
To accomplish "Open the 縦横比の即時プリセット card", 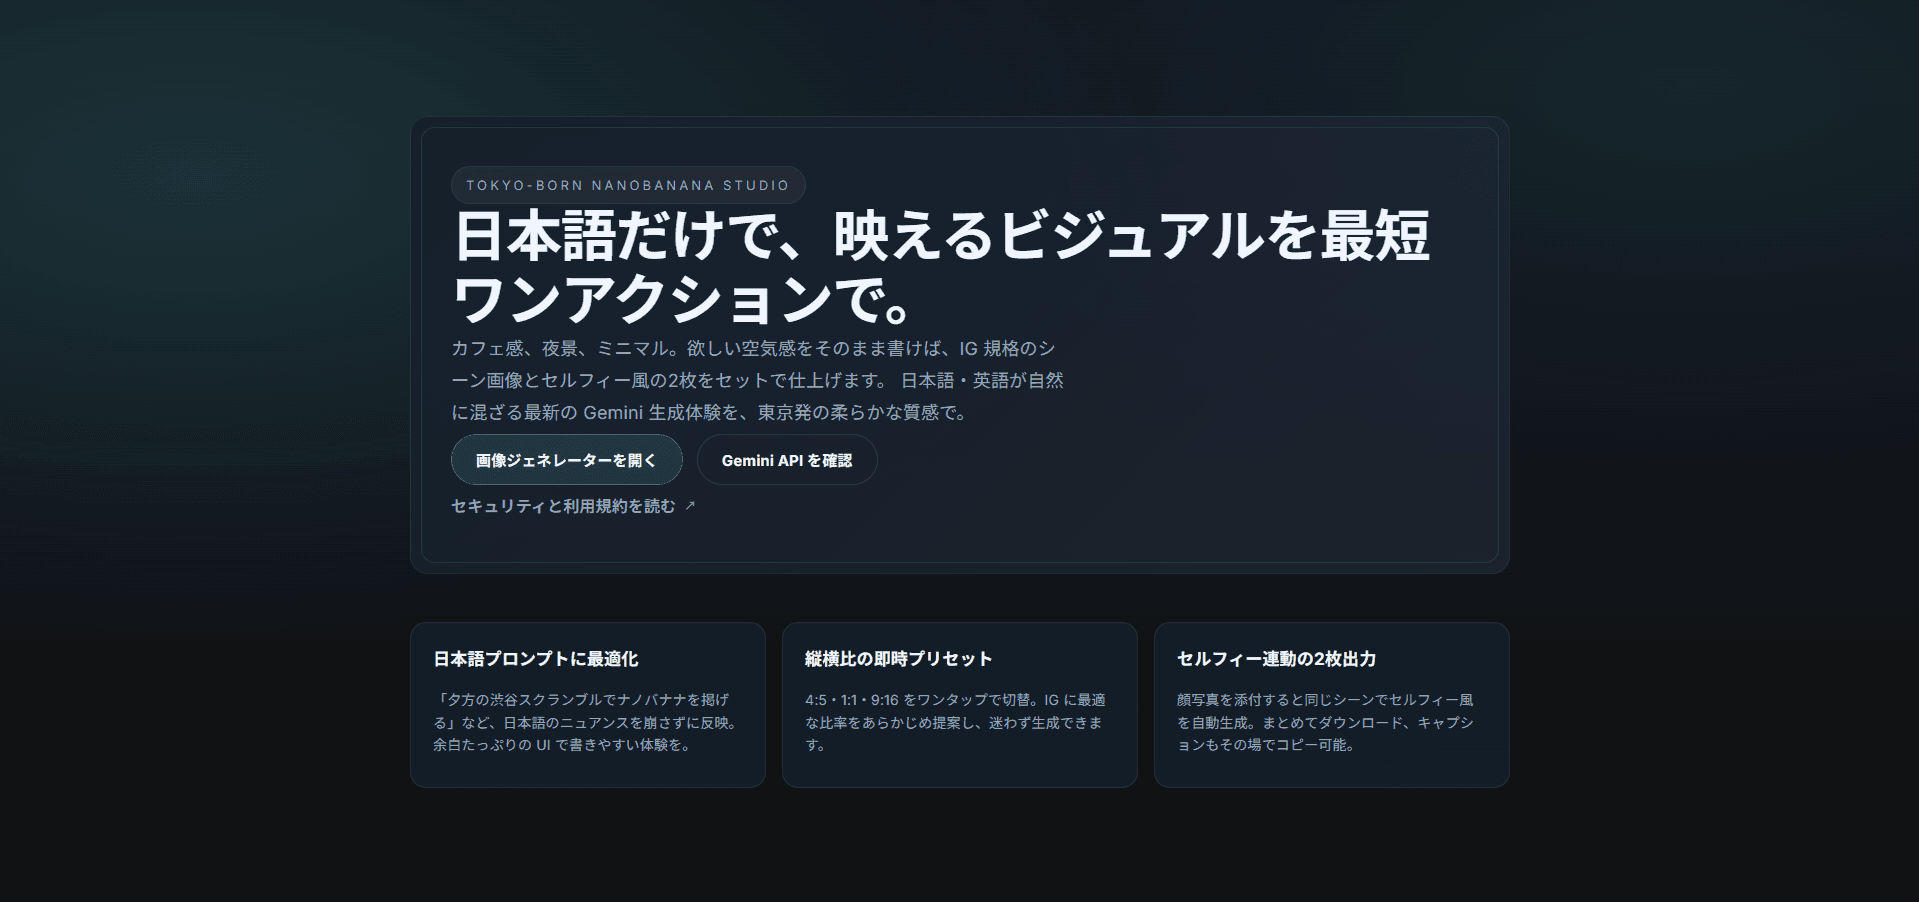I will (959, 705).
